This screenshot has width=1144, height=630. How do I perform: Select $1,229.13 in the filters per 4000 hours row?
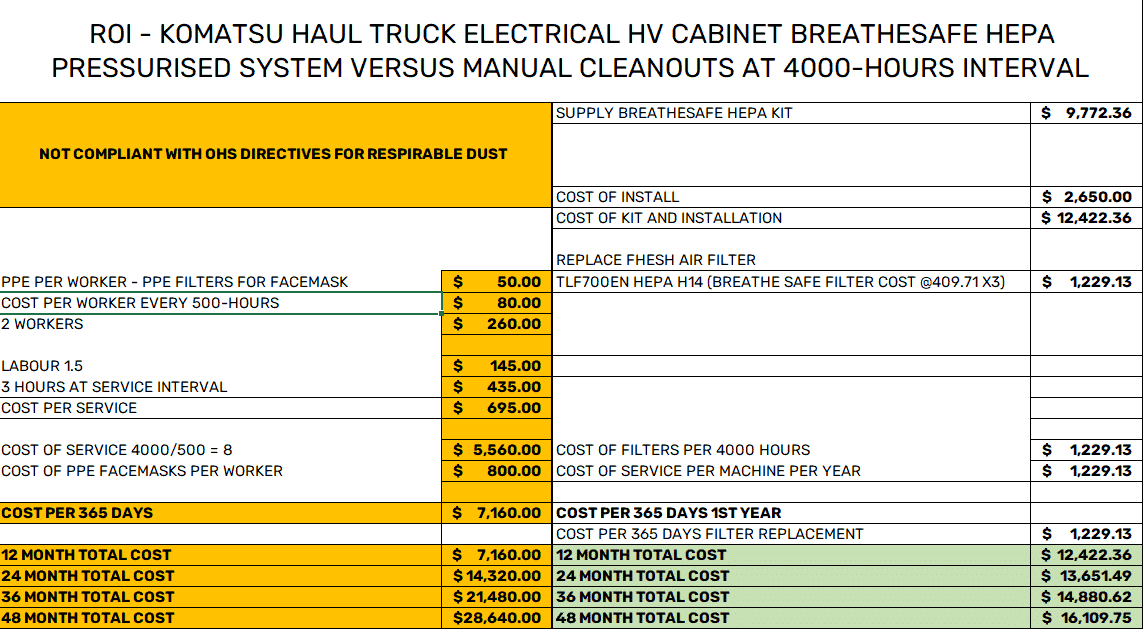click(x=1086, y=450)
